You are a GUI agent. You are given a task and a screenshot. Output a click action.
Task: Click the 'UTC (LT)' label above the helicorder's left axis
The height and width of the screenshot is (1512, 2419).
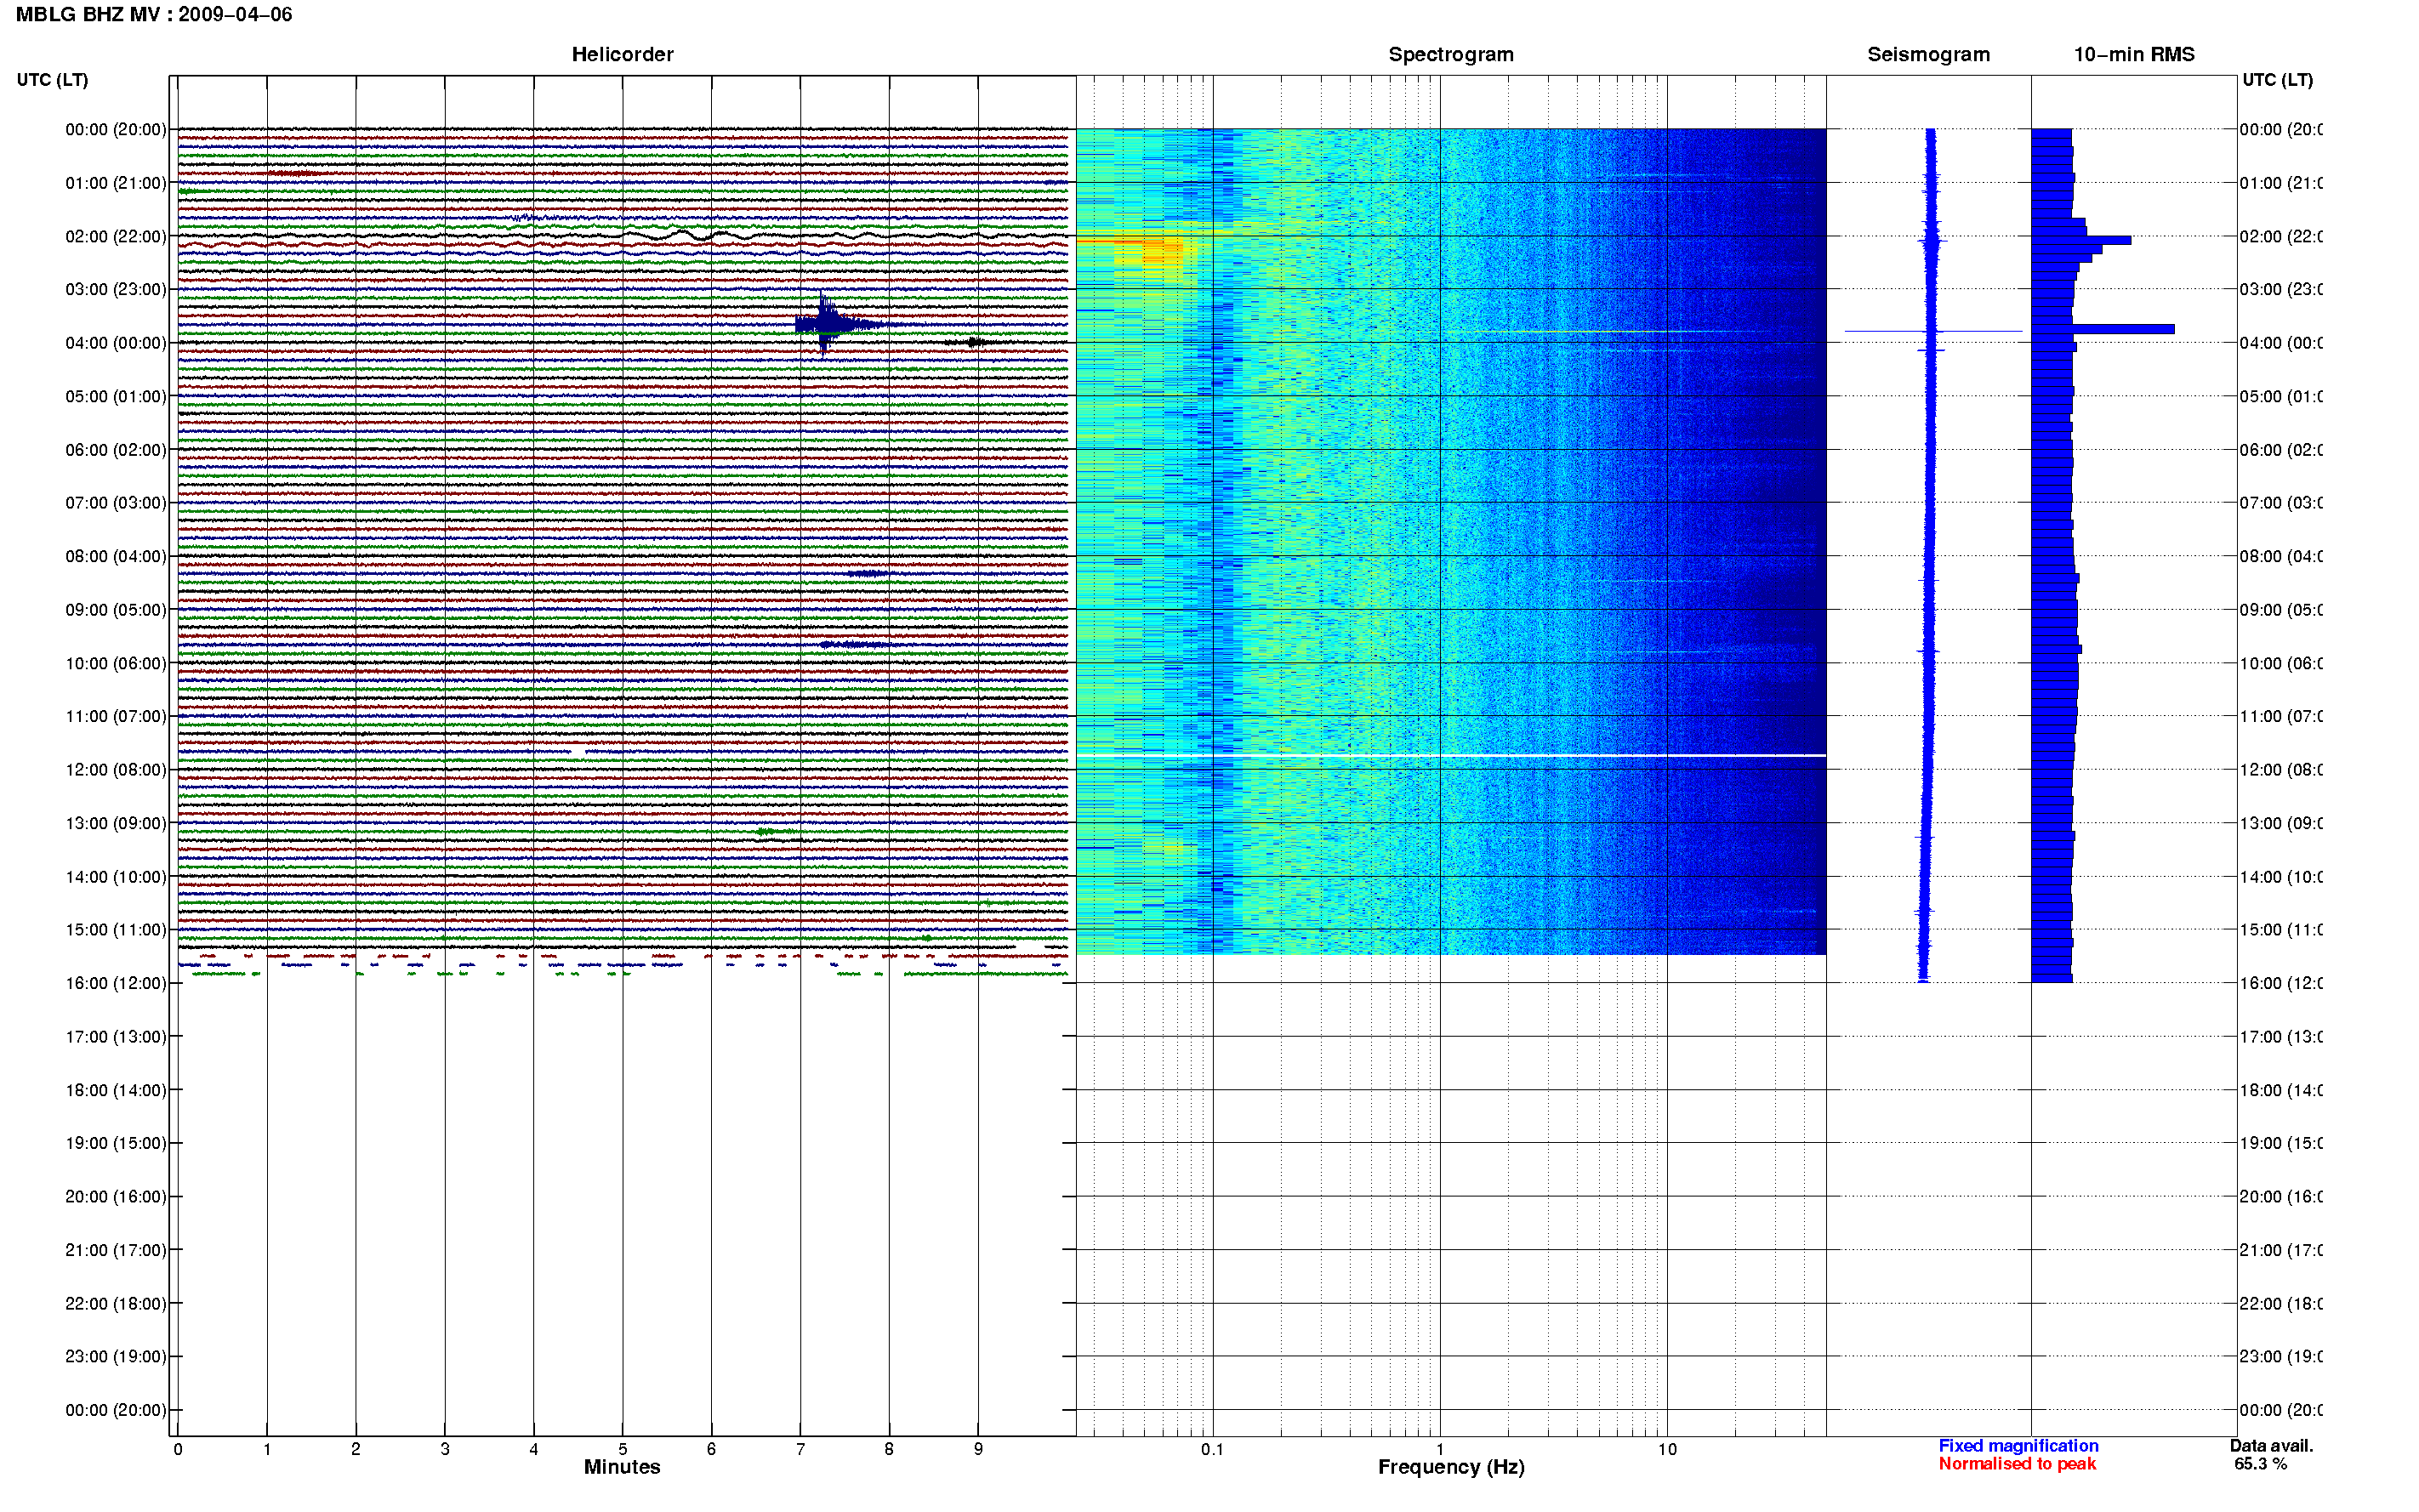click(52, 79)
